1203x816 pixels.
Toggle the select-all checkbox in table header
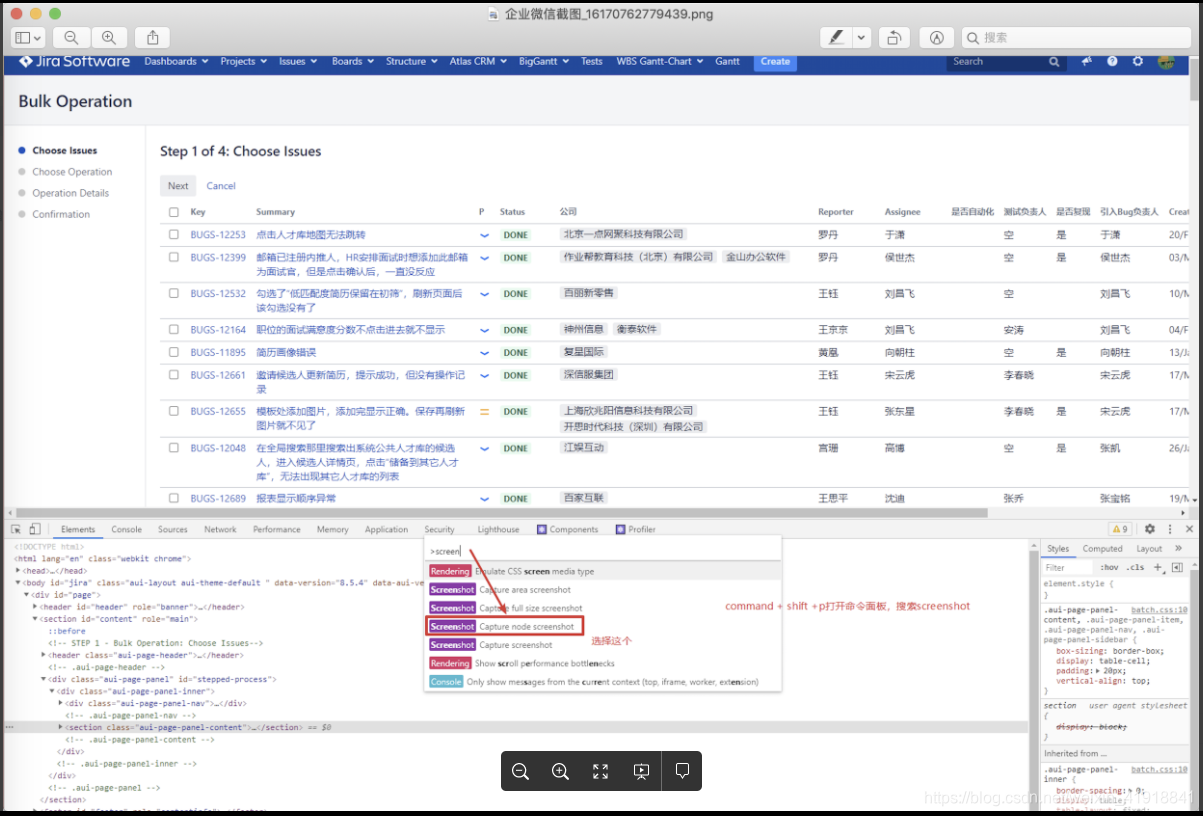click(x=174, y=212)
